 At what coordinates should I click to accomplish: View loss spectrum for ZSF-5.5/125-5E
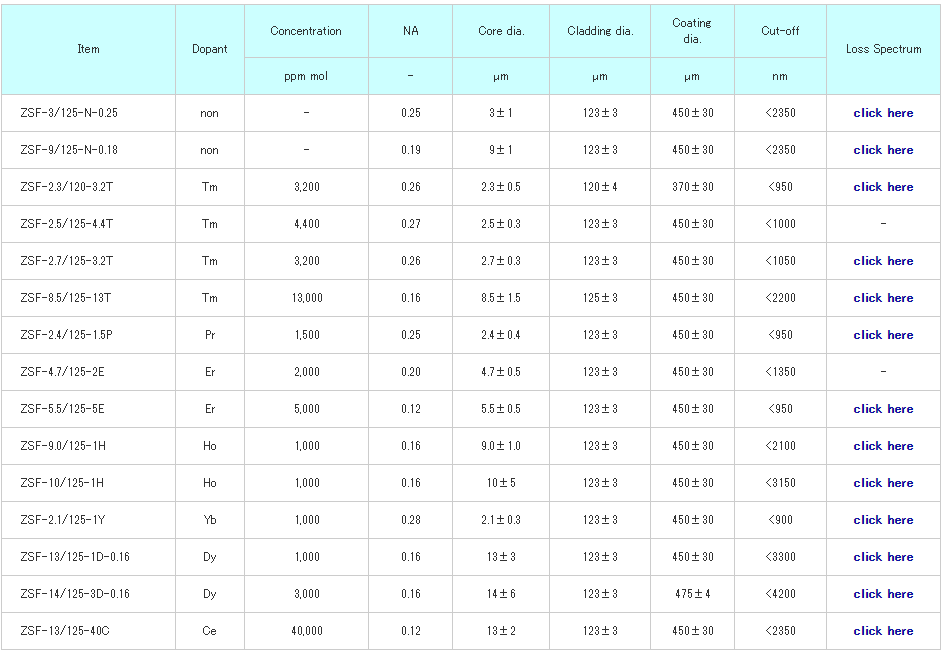pyautogui.click(x=883, y=409)
